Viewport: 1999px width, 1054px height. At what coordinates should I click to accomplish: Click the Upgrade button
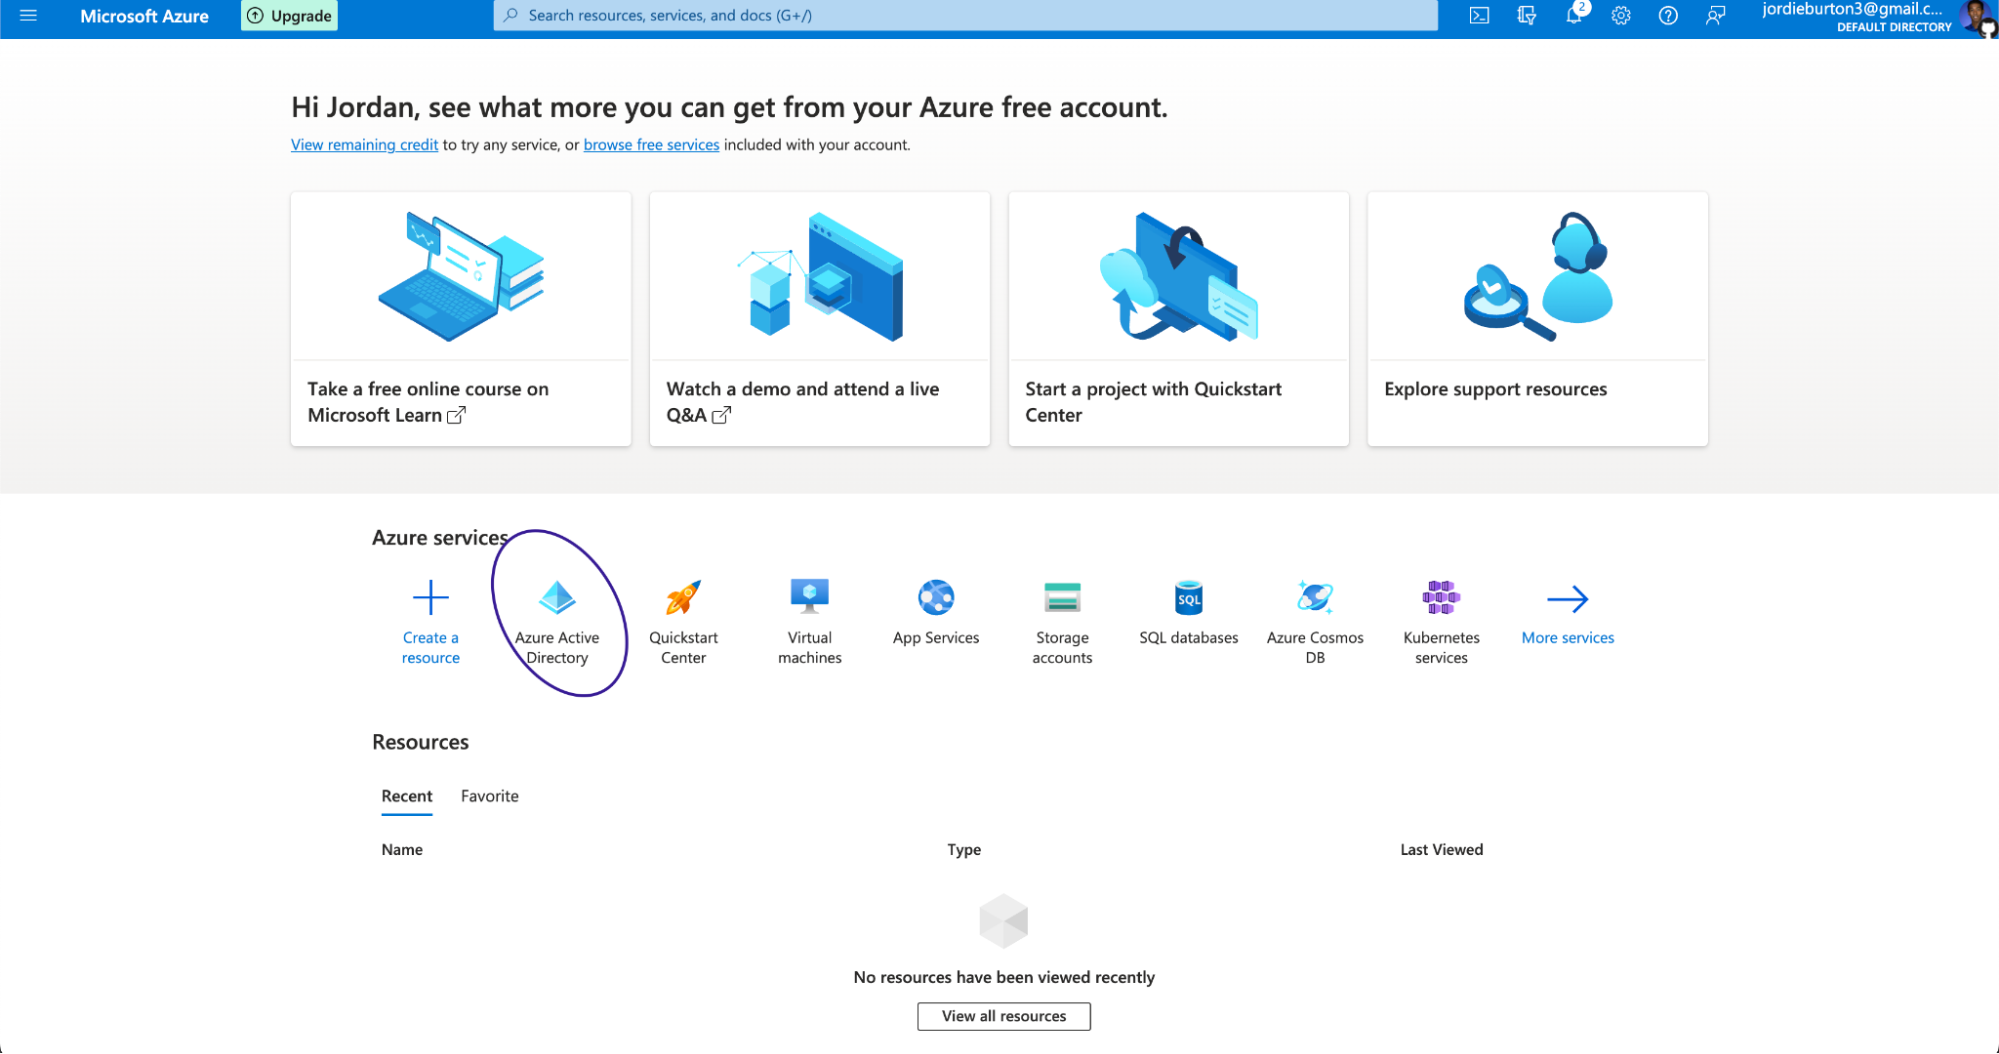(x=289, y=16)
